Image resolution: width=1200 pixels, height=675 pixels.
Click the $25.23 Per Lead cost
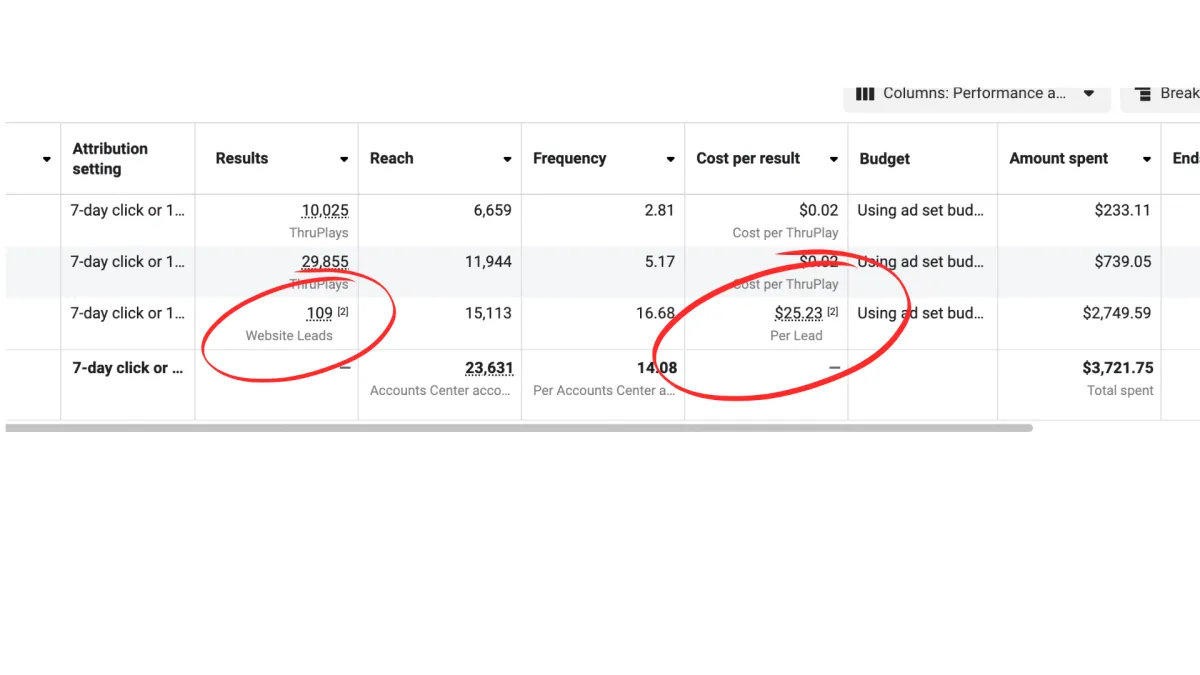click(x=798, y=313)
